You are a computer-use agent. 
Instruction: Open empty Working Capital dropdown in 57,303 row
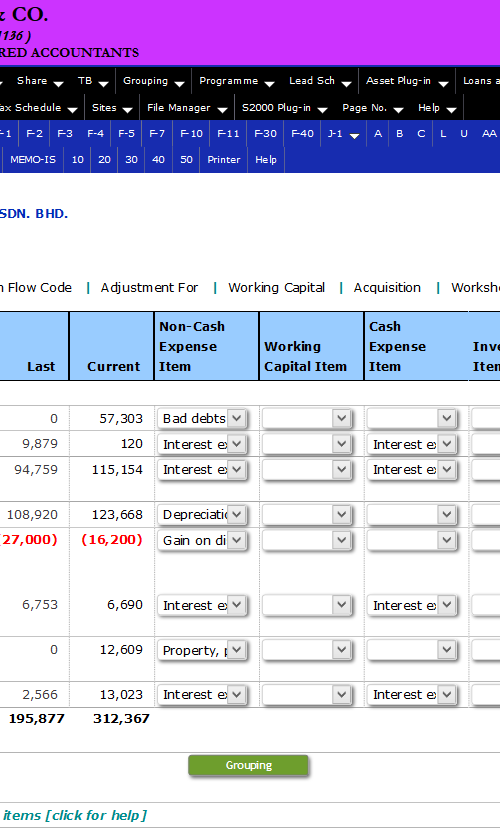pyautogui.click(x=307, y=419)
